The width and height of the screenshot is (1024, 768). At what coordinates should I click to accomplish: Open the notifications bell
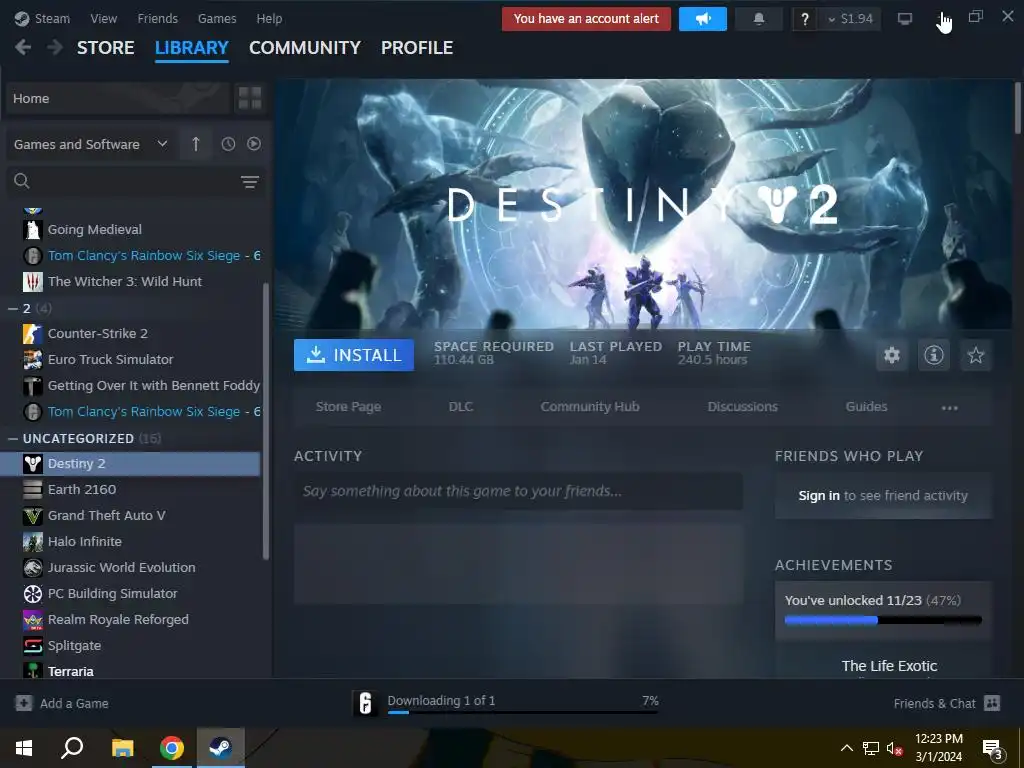pyautogui.click(x=758, y=19)
